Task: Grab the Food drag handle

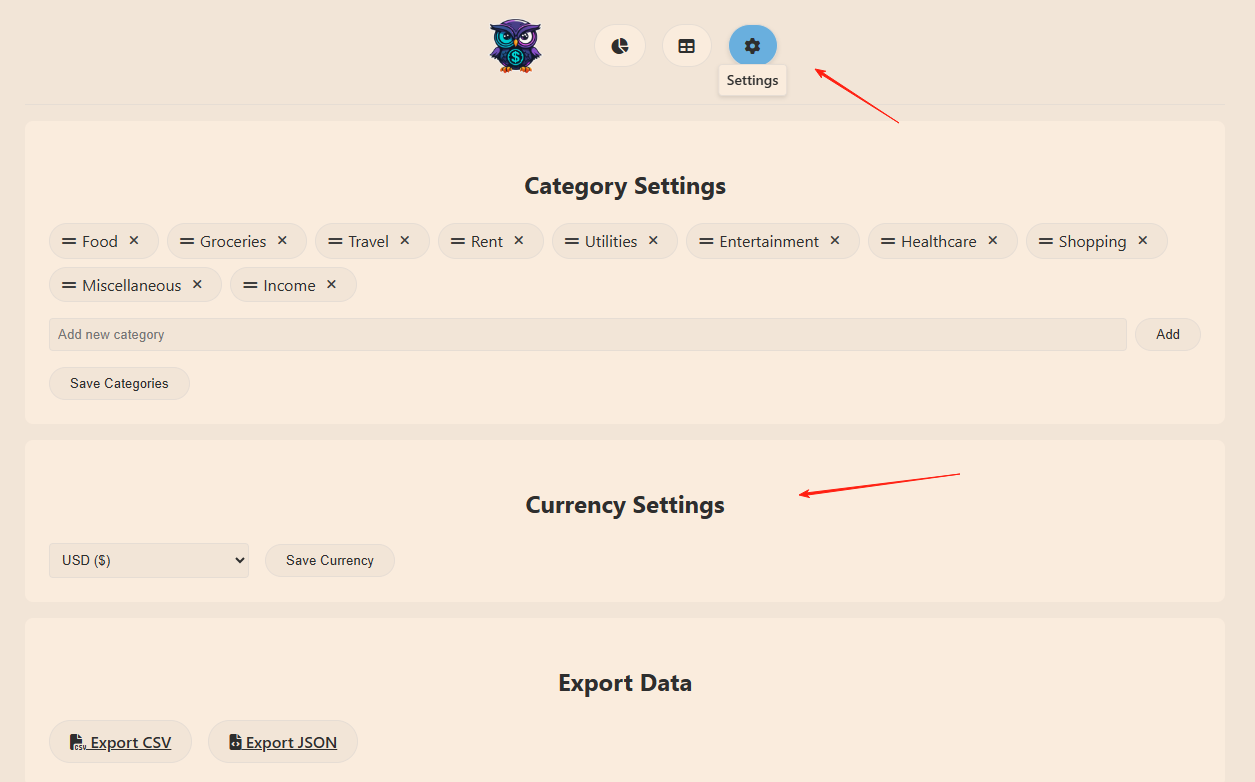Action: point(69,242)
